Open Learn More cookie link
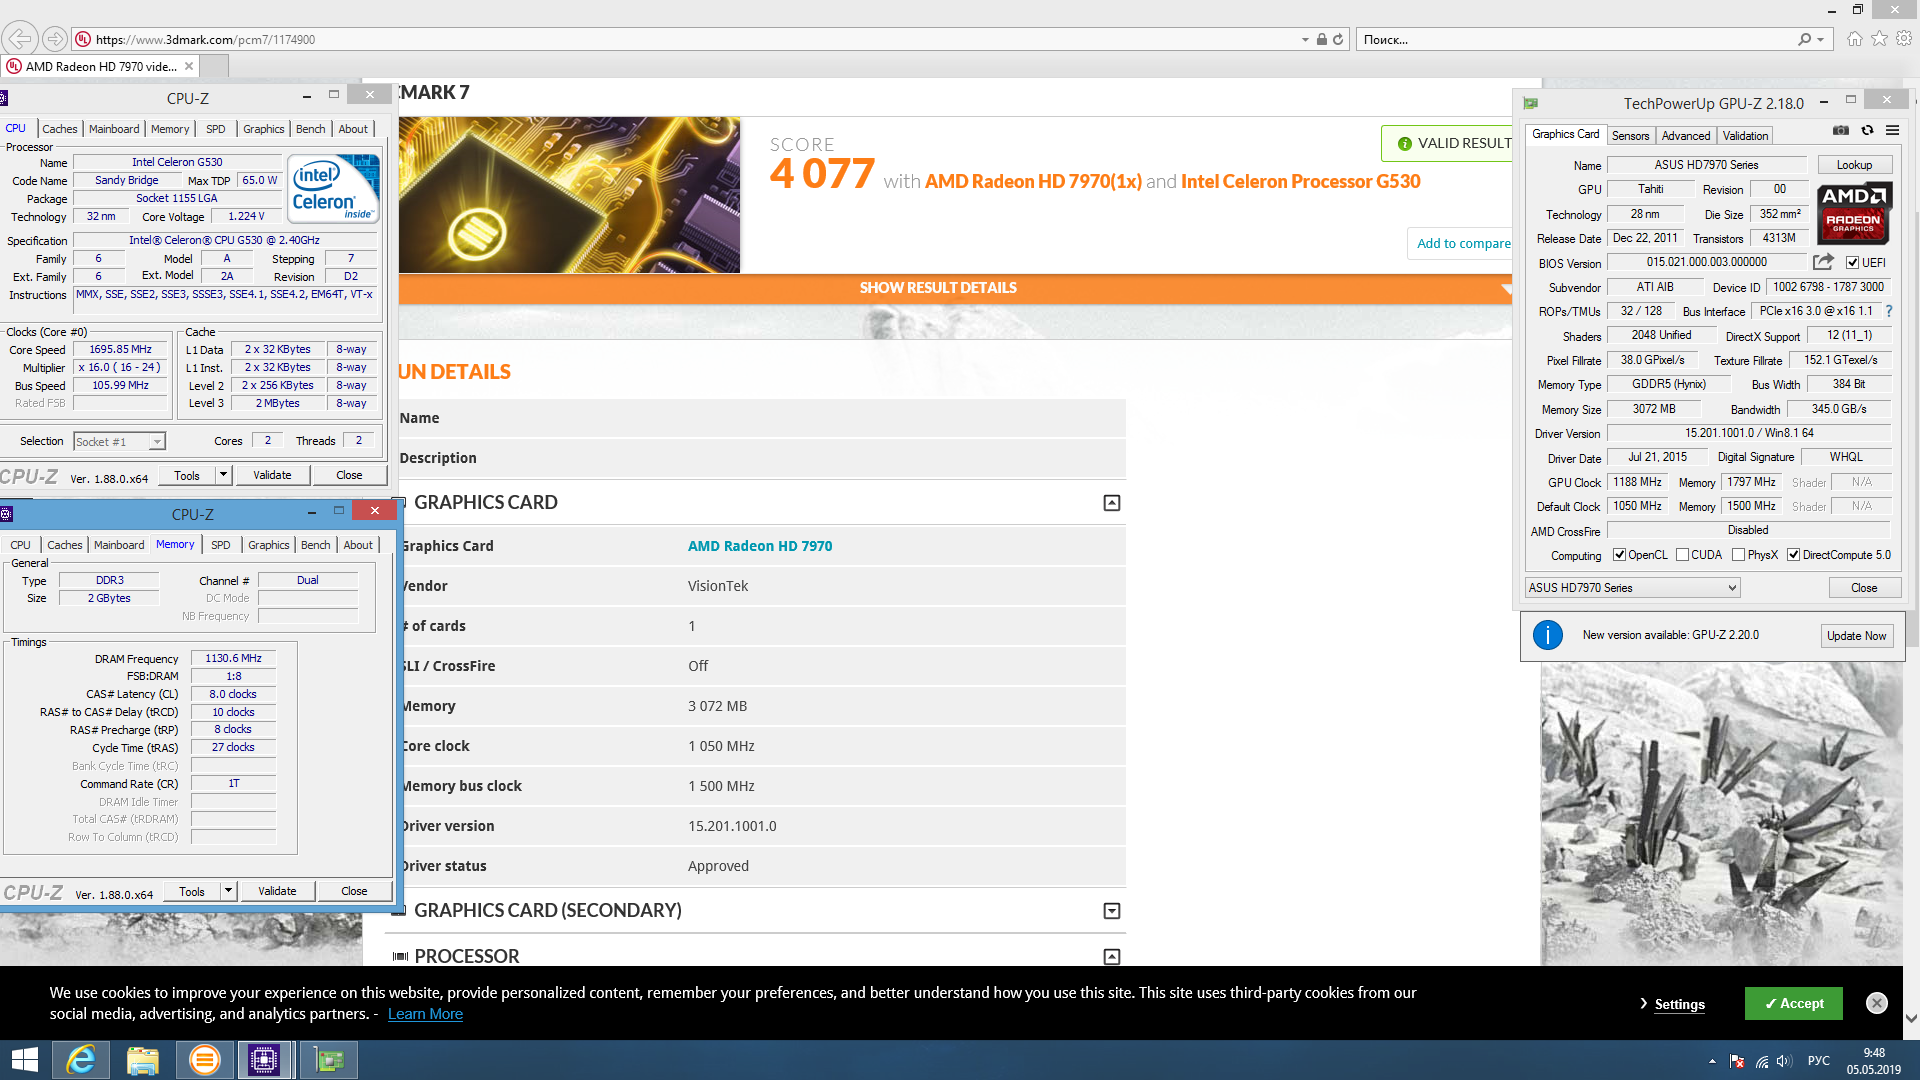 coord(425,1014)
